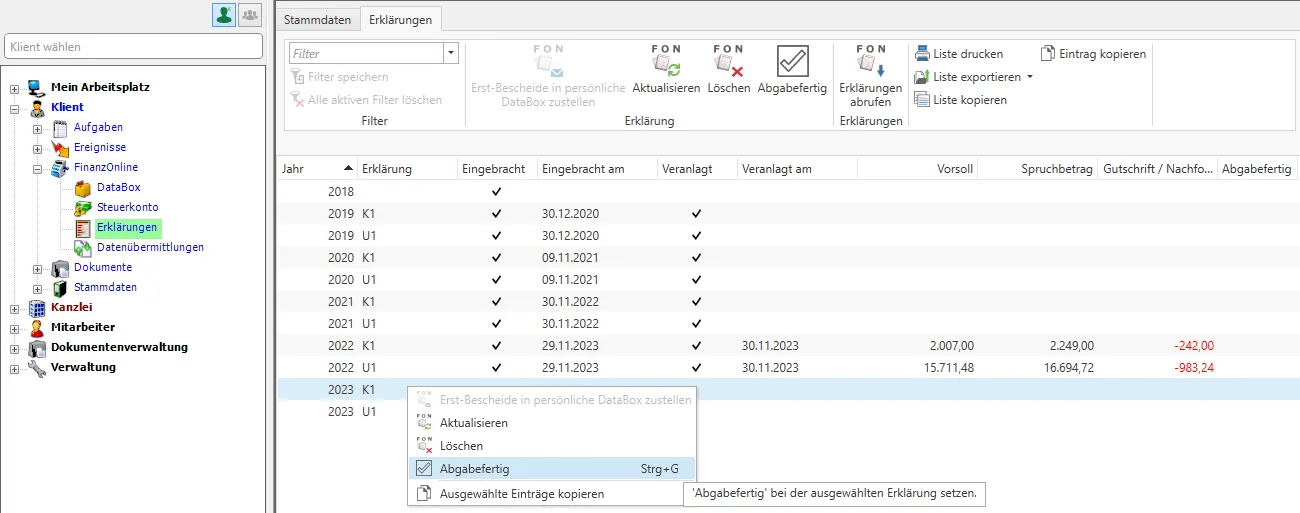Click the Aufgaben clipboard icon

[x=60, y=127]
